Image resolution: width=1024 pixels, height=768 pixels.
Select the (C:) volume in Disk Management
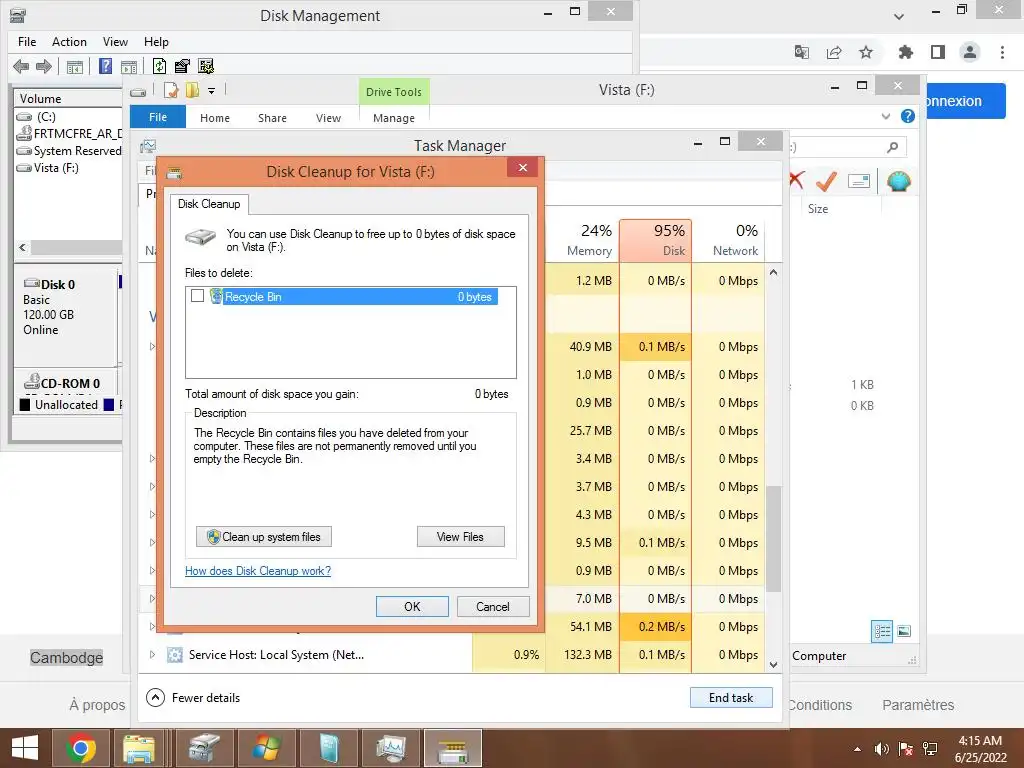click(37, 117)
